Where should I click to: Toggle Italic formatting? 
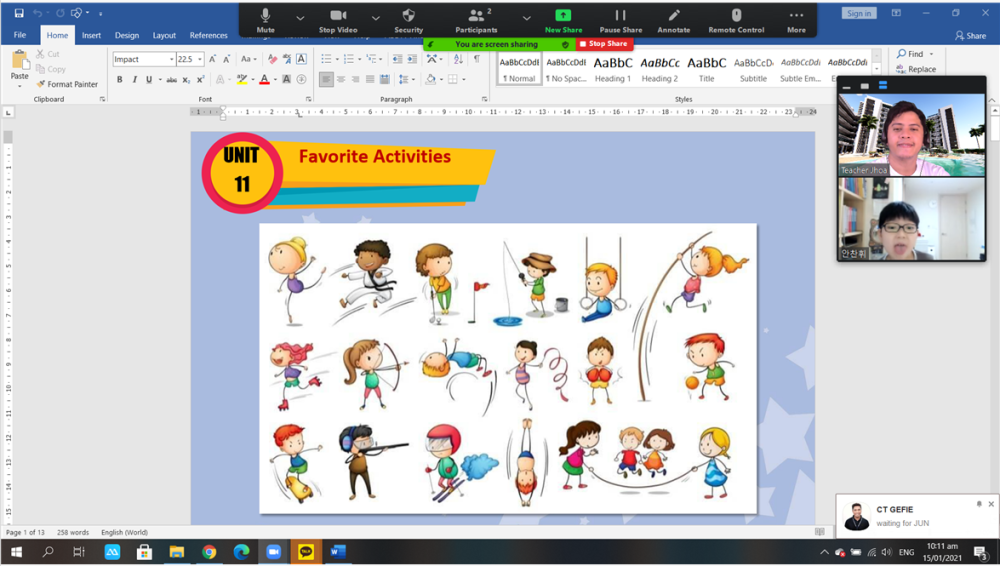[x=134, y=80]
